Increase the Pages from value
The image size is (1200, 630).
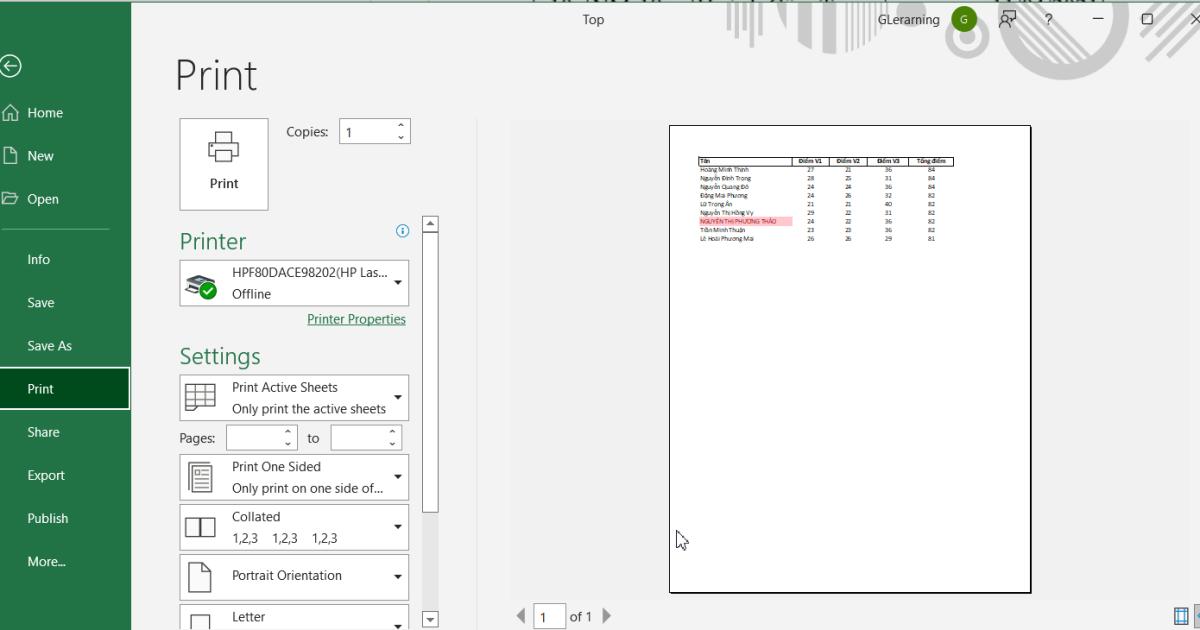coord(290,432)
